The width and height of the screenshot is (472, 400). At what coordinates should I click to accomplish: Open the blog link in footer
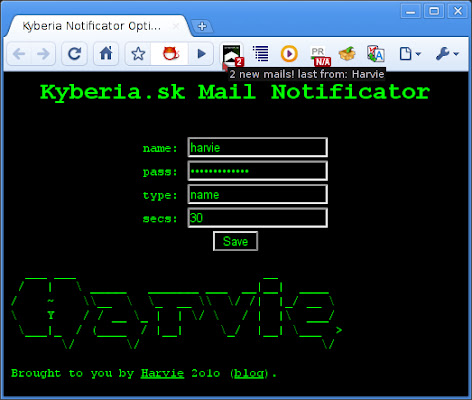pyautogui.click(x=249, y=373)
